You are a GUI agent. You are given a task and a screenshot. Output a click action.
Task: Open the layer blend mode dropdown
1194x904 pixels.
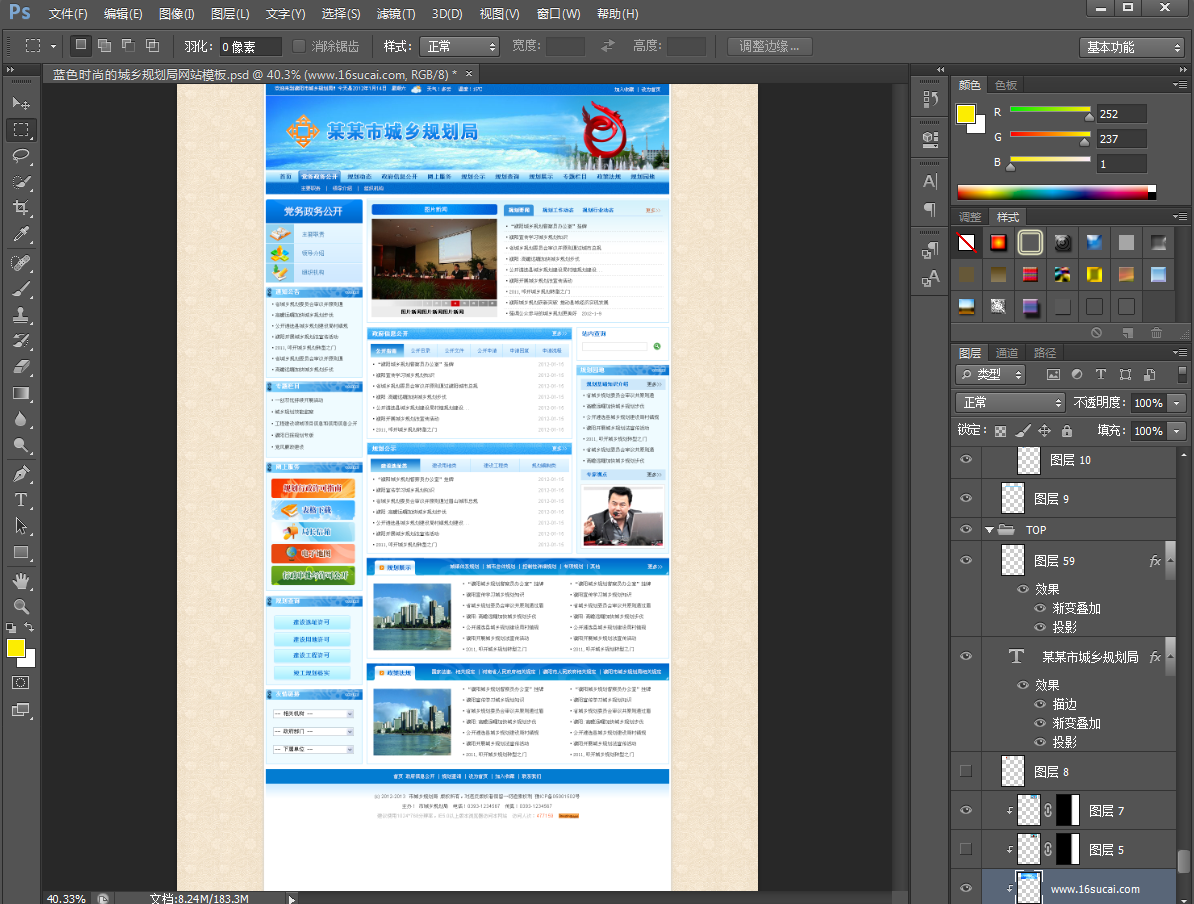(1011, 402)
